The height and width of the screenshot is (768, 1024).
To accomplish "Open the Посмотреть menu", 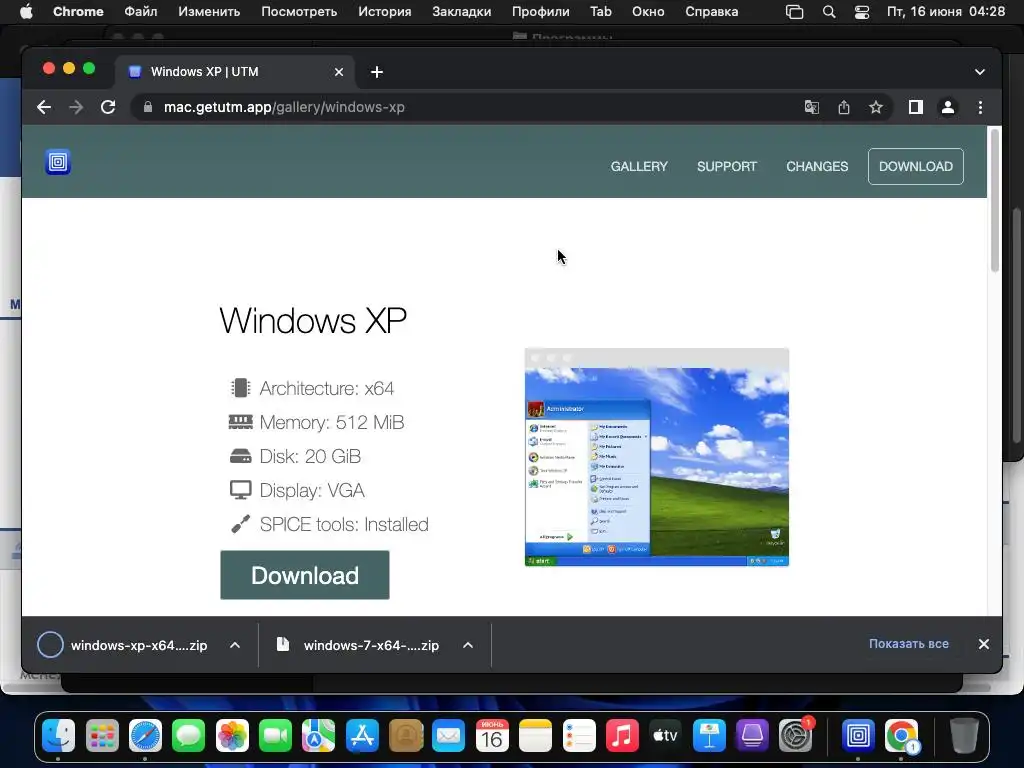I will pos(299,12).
